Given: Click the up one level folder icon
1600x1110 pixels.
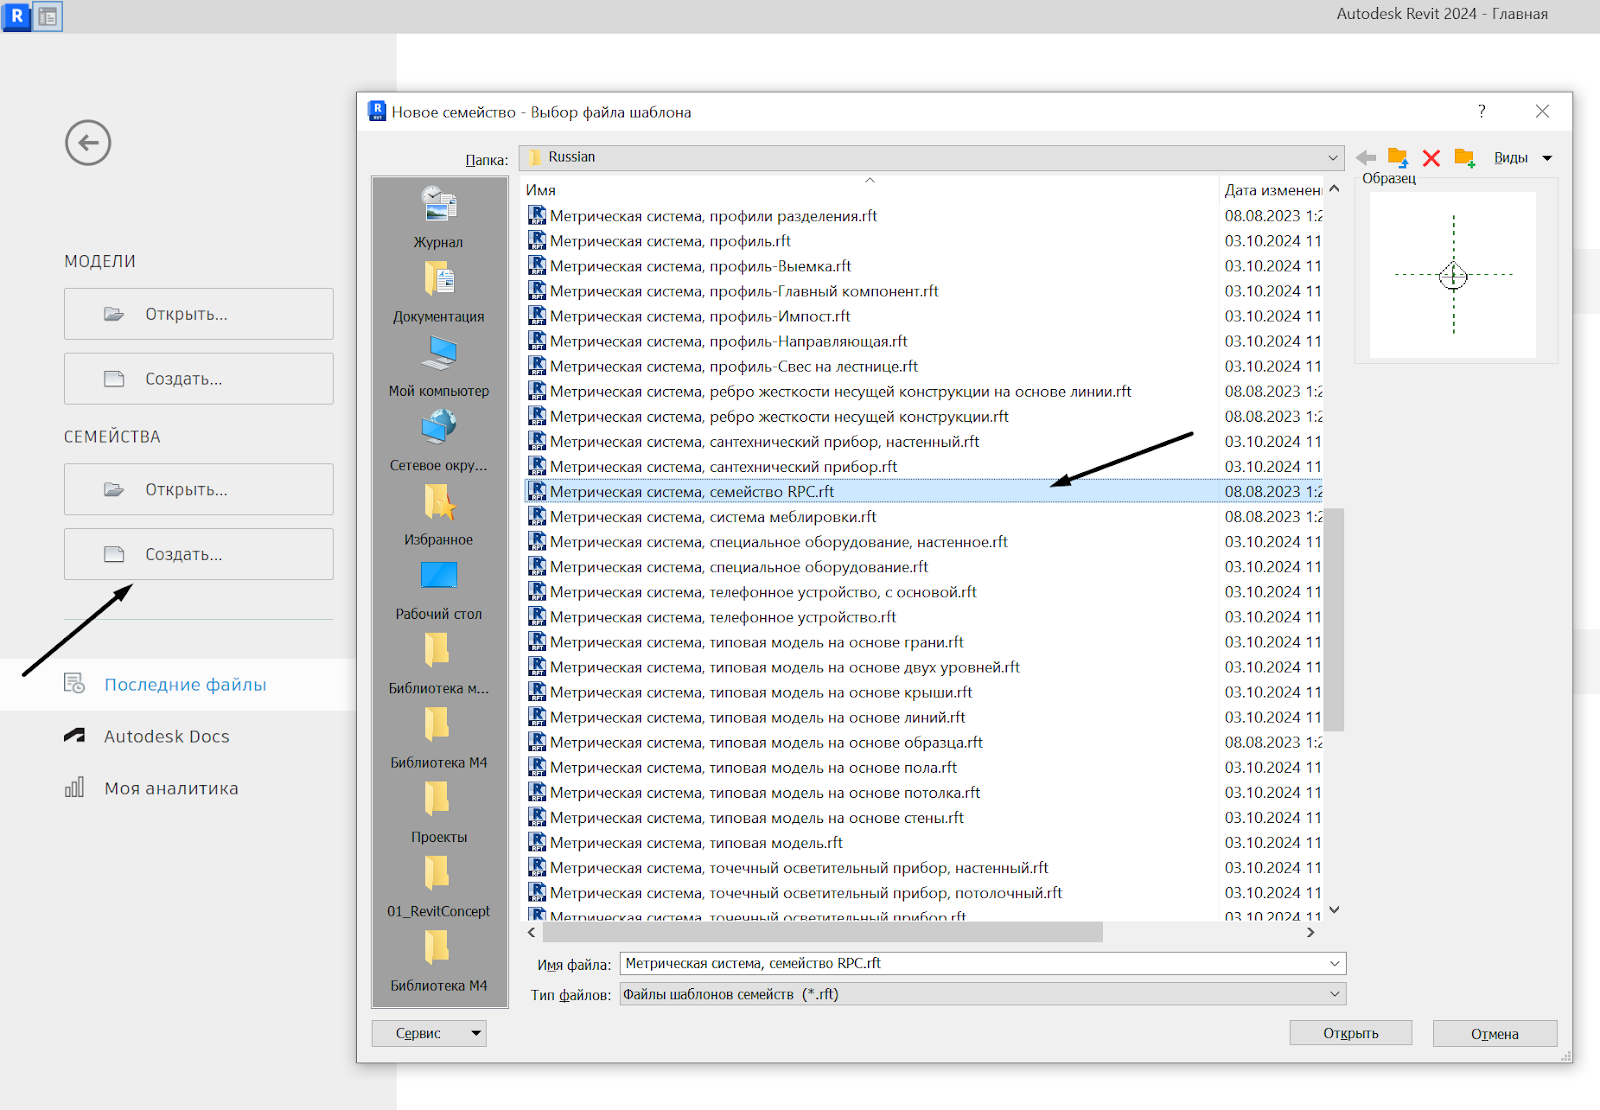Looking at the screenshot, I should tap(1398, 158).
